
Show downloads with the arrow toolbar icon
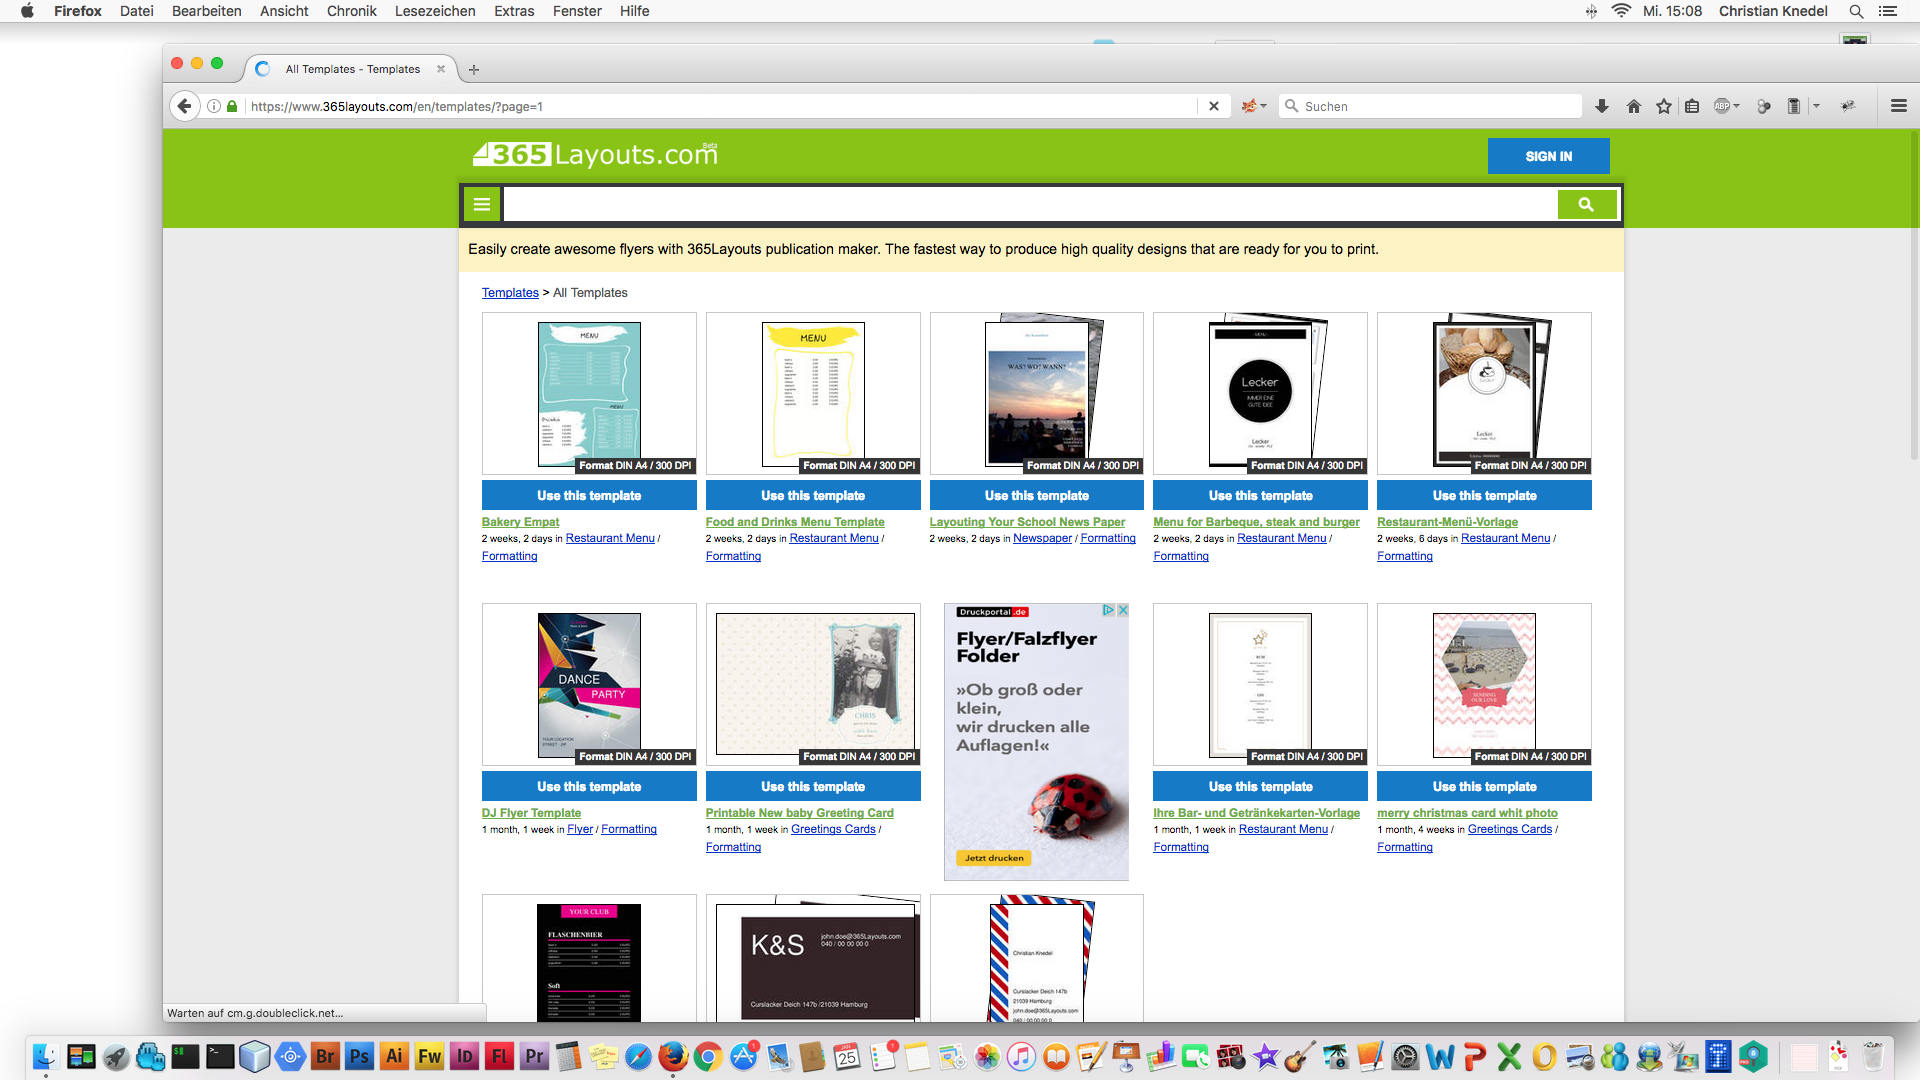coord(1602,106)
